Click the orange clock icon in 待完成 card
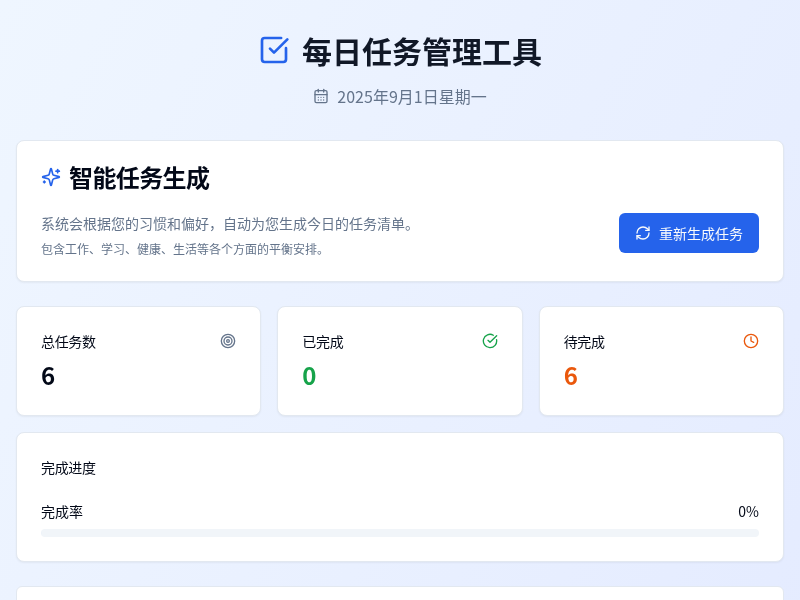The image size is (800, 600). 751,341
